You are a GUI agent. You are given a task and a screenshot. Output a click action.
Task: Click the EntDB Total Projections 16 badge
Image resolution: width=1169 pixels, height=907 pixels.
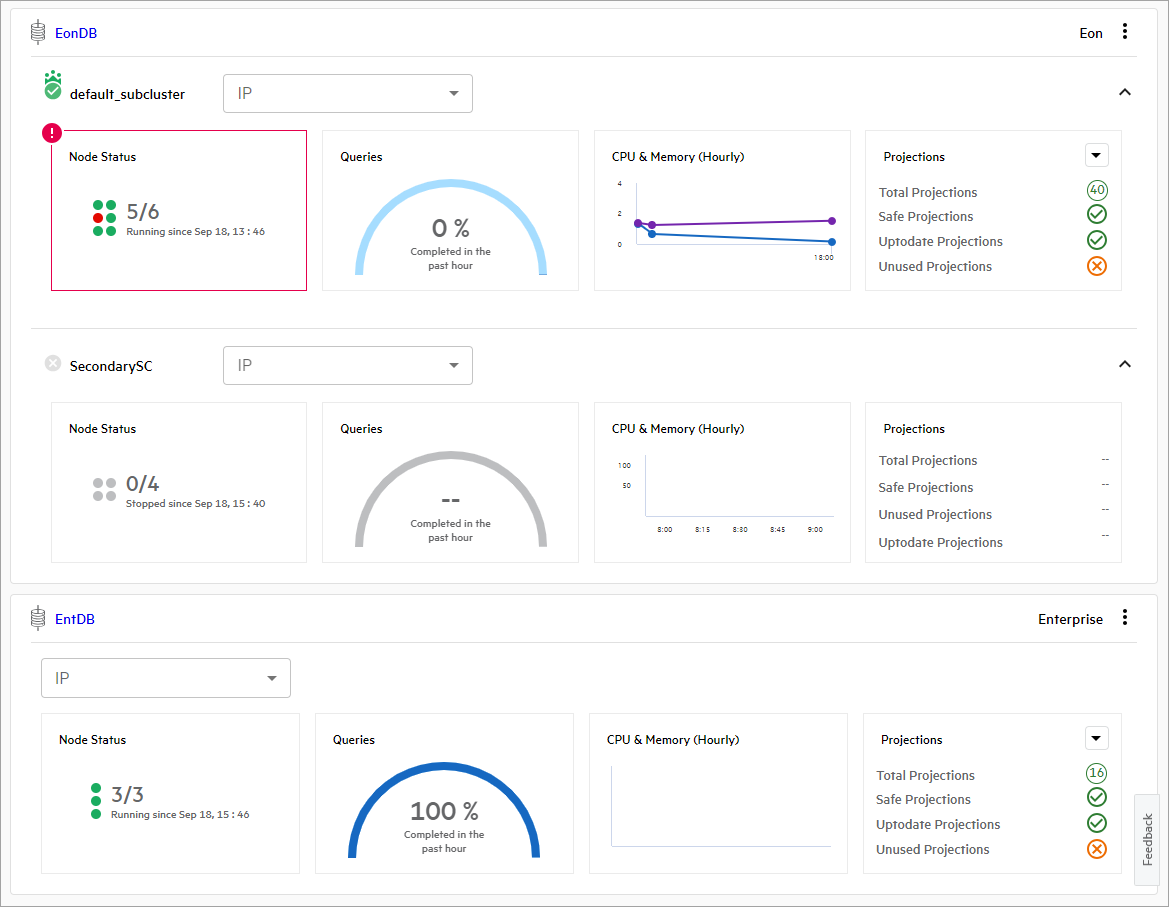click(1096, 773)
